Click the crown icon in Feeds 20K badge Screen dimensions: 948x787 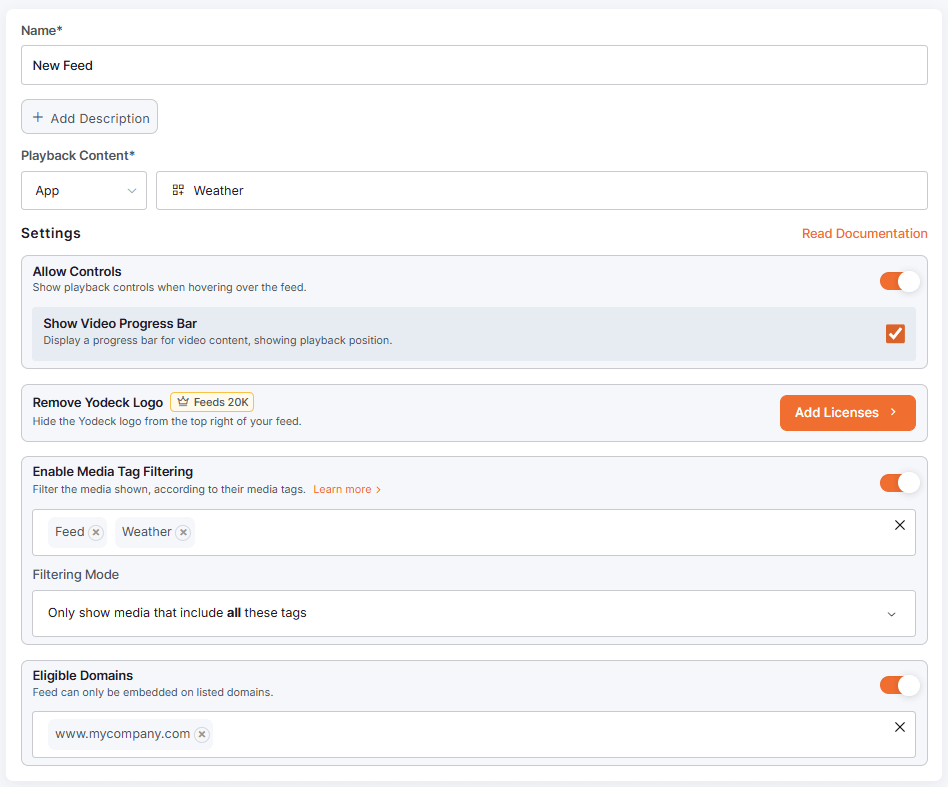point(183,402)
